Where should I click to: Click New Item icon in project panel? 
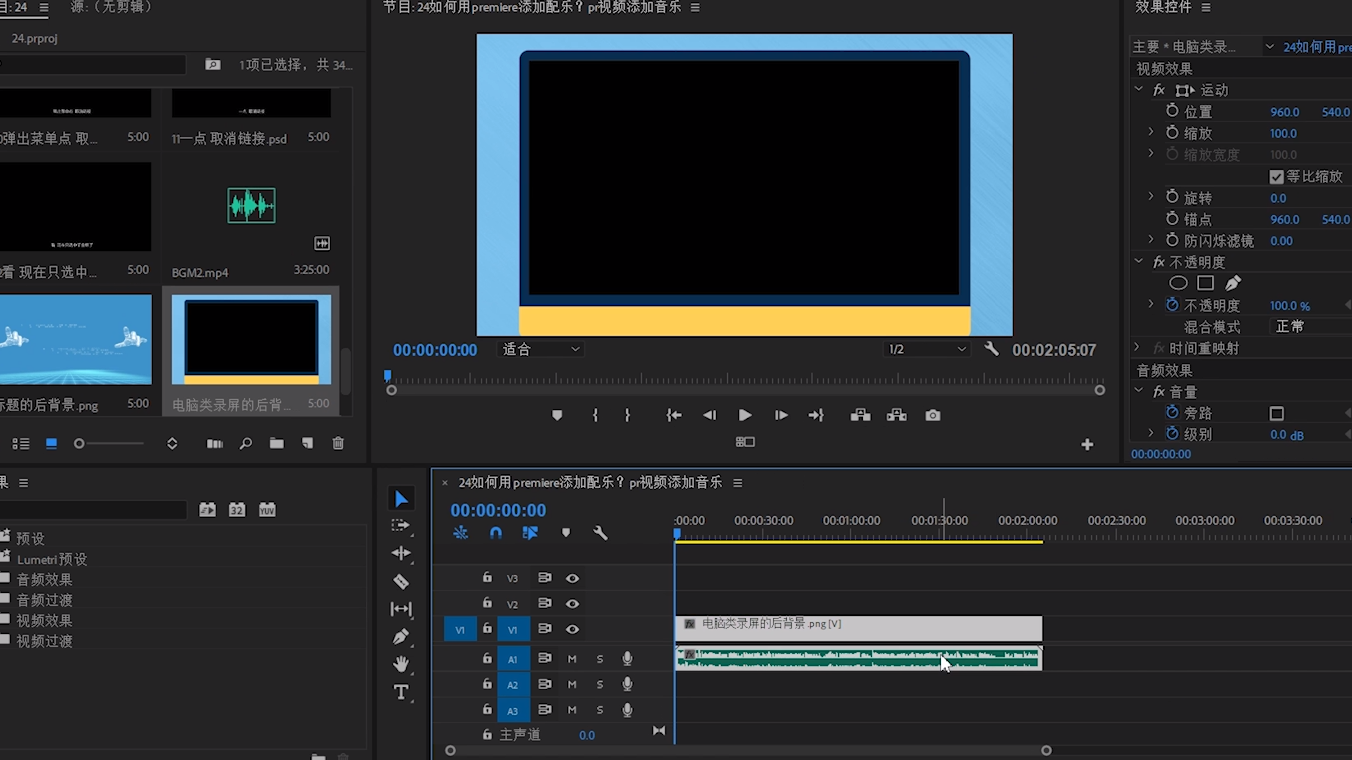click(x=307, y=443)
